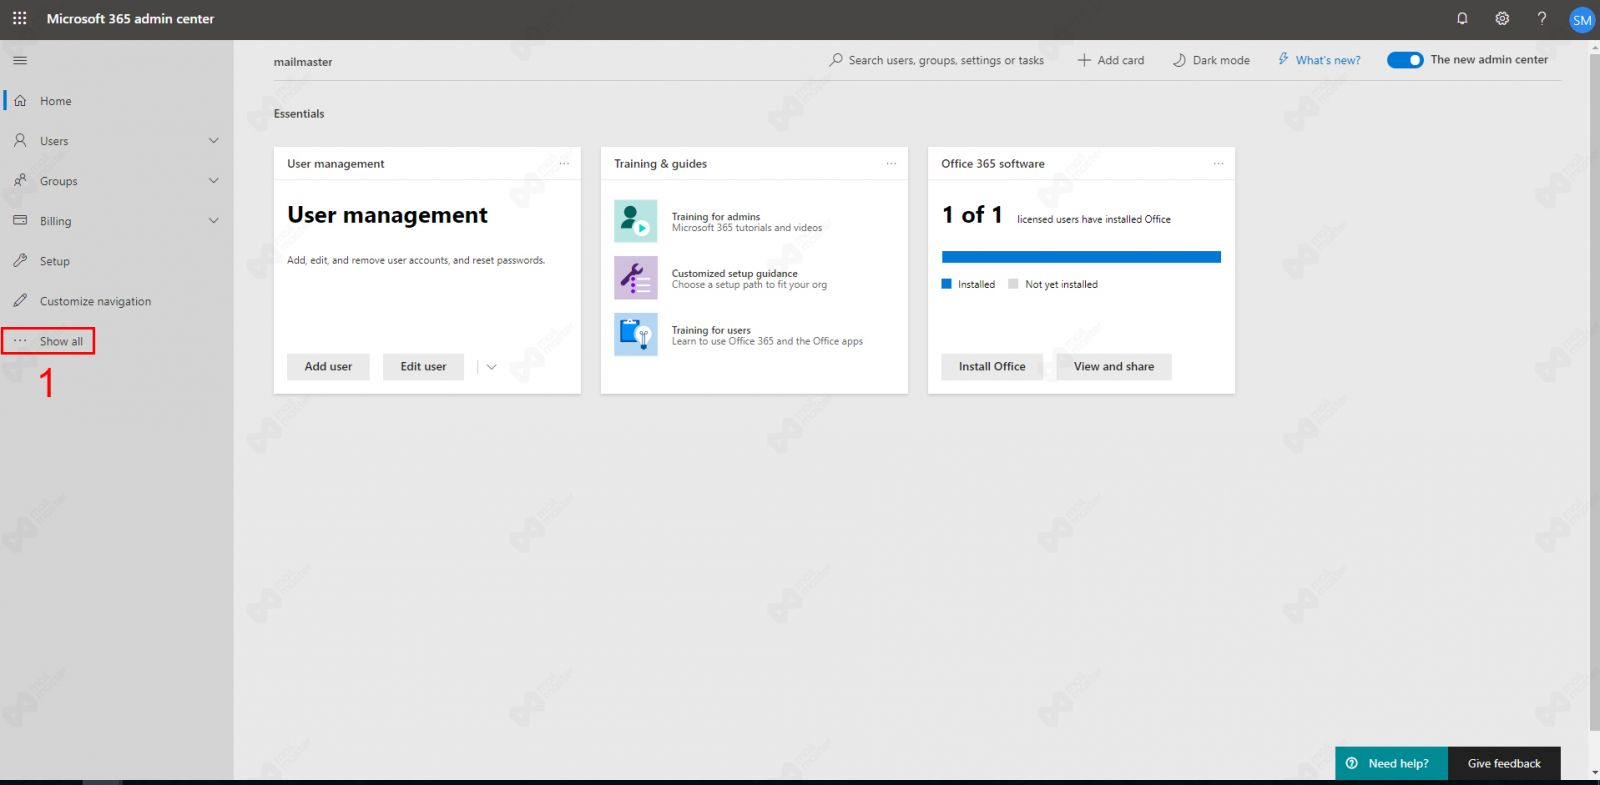This screenshot has height=785, width=1600.
Task: Open Training for admins link text
Action: pos(716,216)
